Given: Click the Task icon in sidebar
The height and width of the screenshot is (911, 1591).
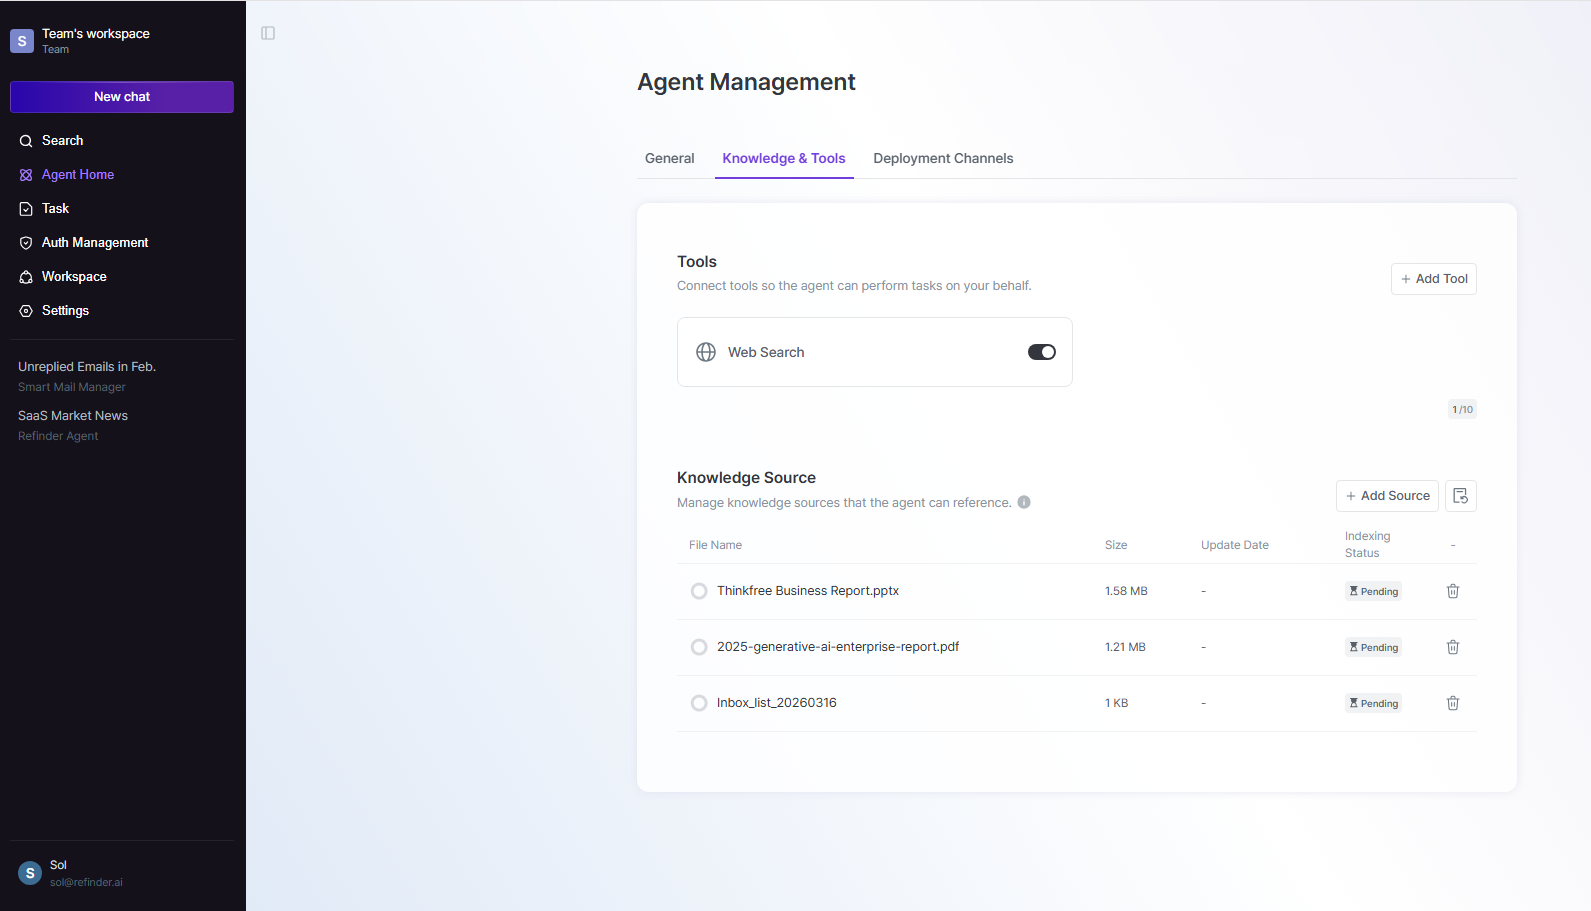Looking at the screenshot, I should click(x=26, y=209).
